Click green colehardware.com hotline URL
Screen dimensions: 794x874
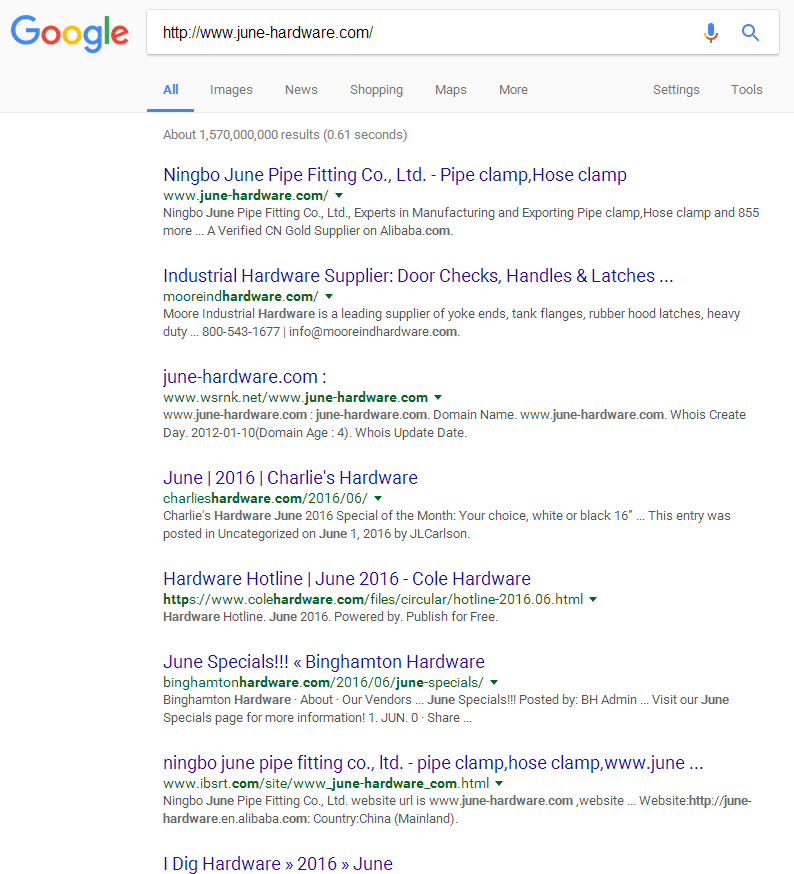[x=373, y=599]
